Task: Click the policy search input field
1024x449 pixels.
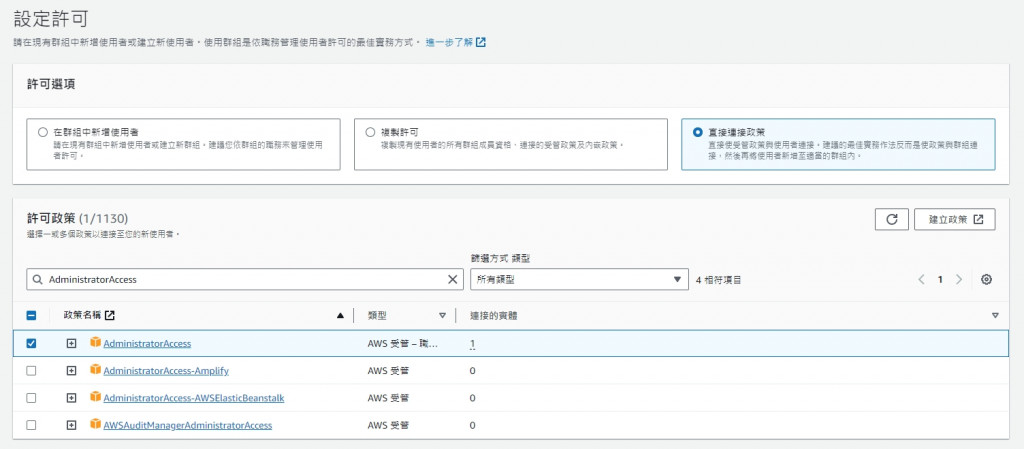Action: tap(245, 279)
